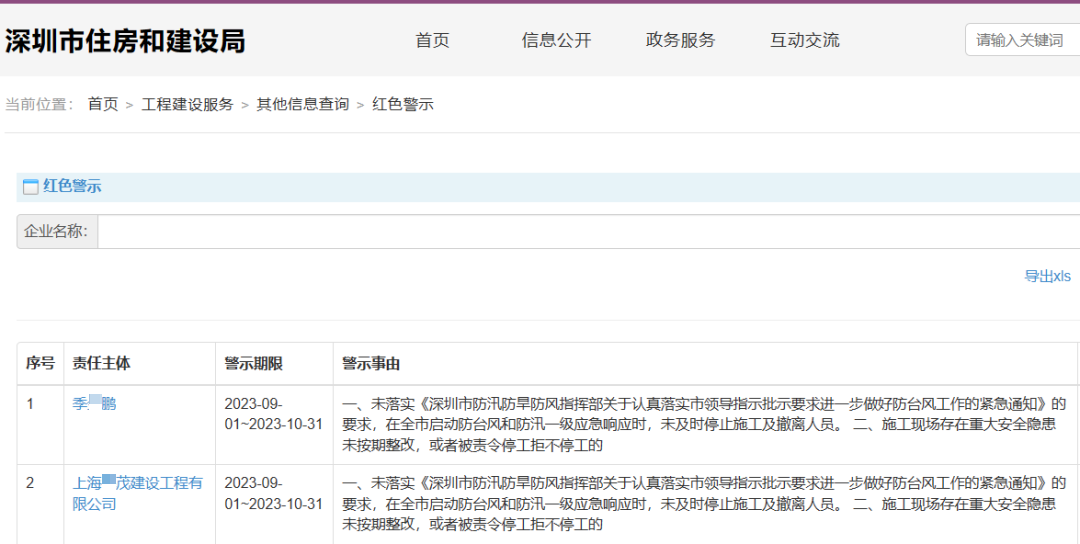Click the 序号 column header
The width and height of the screenshot is (1080, 544).
click(x=40, y=364)
